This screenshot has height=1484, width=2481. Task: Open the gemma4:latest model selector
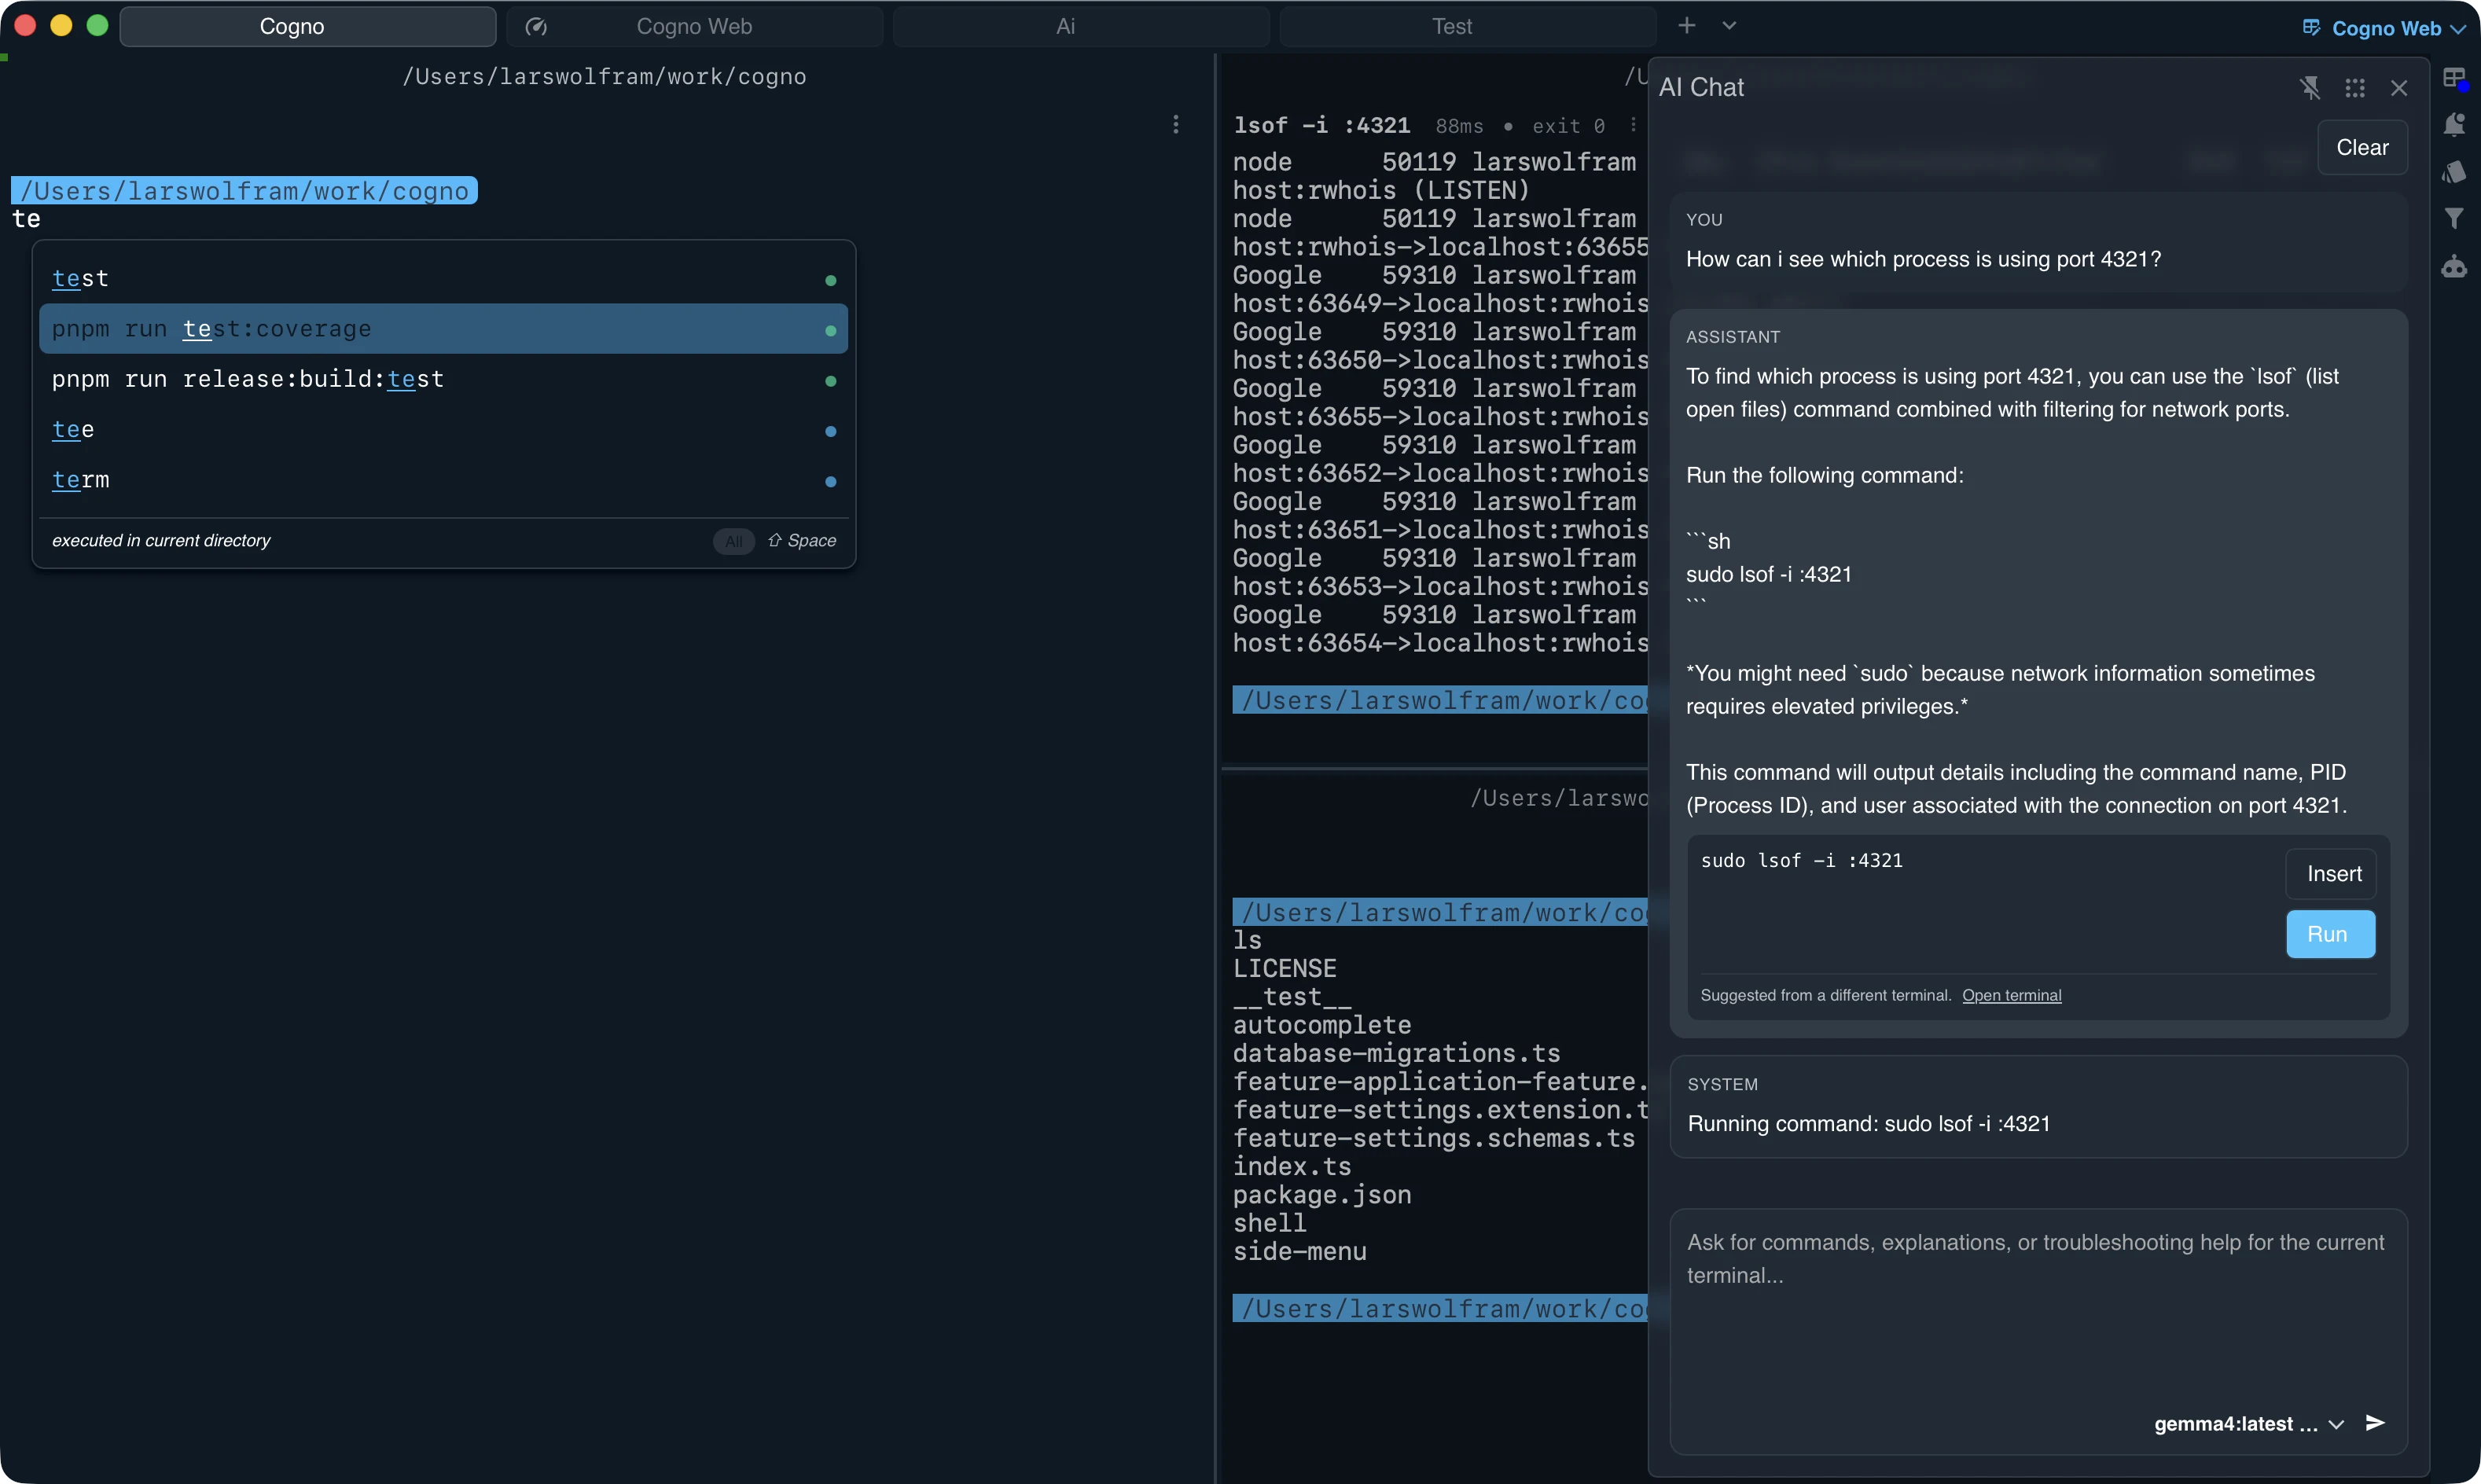click(x=2248, y=1424)
